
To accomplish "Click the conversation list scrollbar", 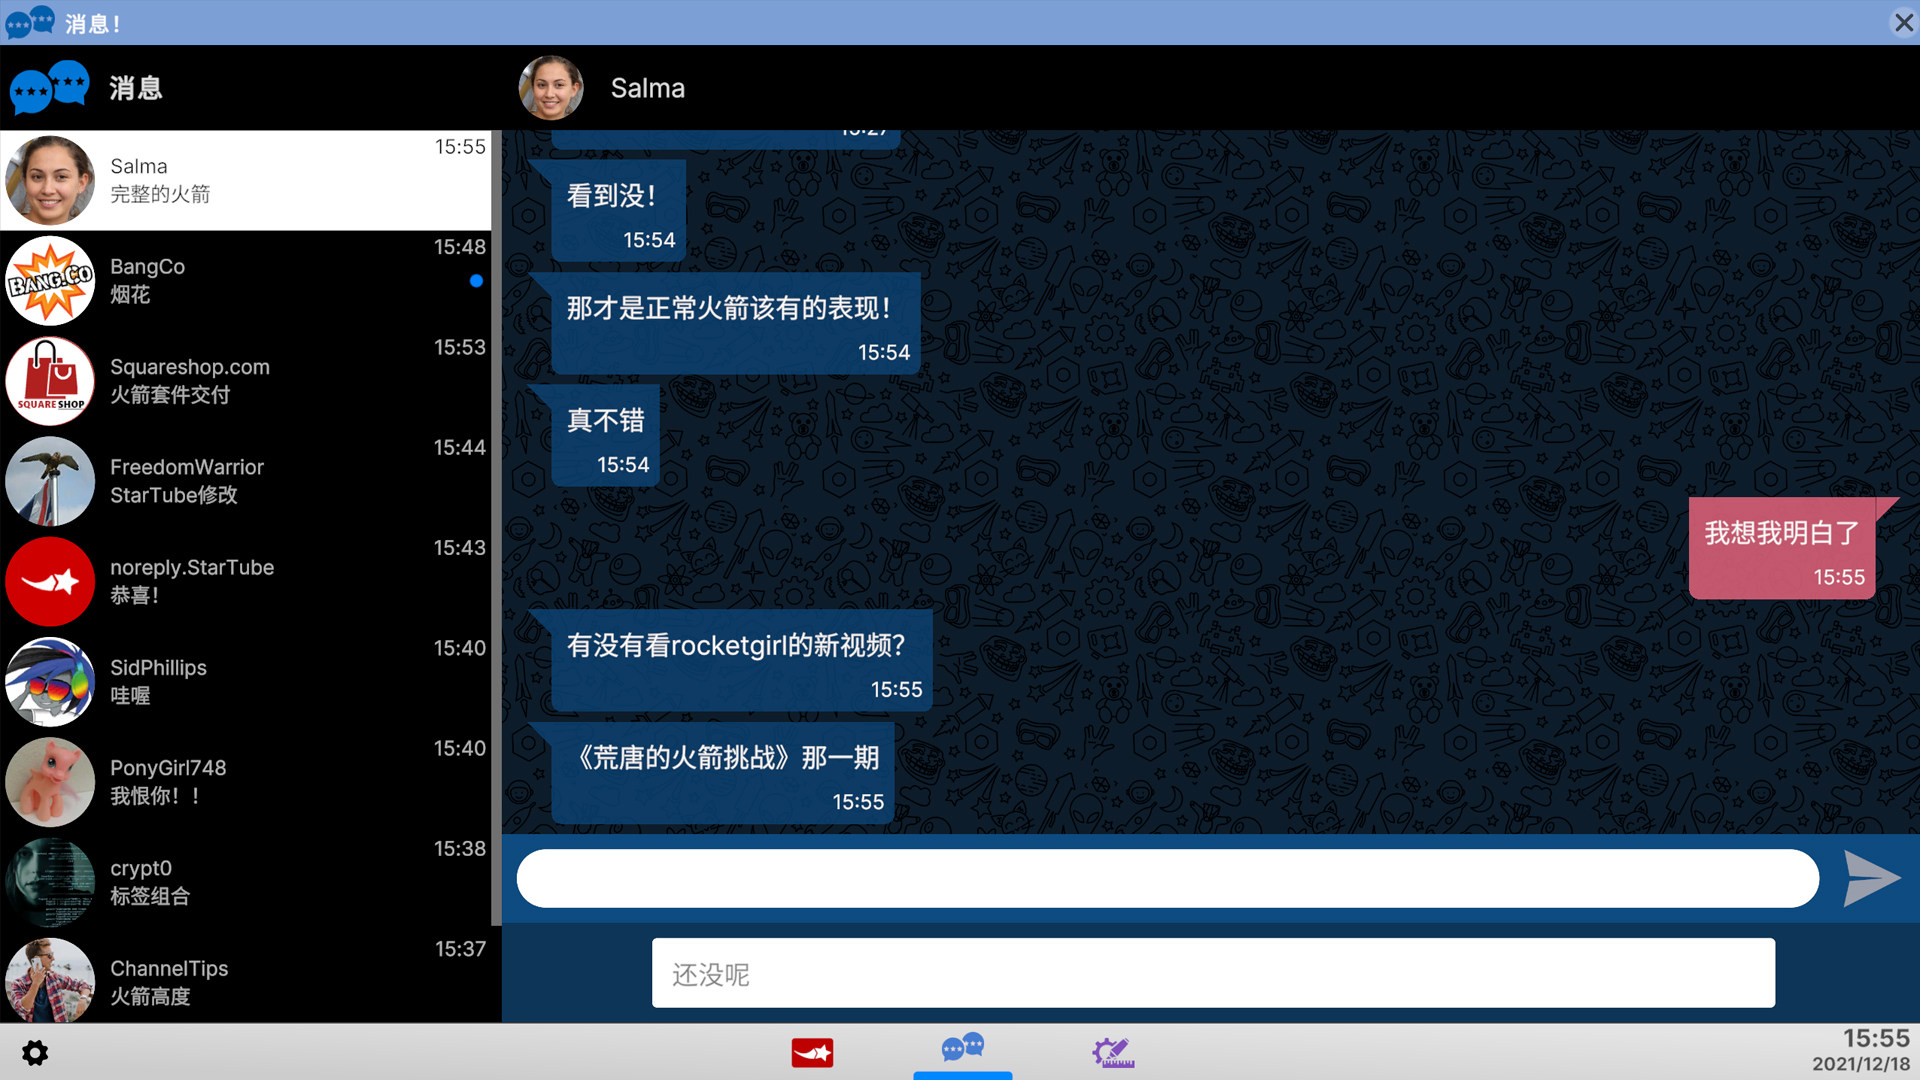I will coord(496,528).
